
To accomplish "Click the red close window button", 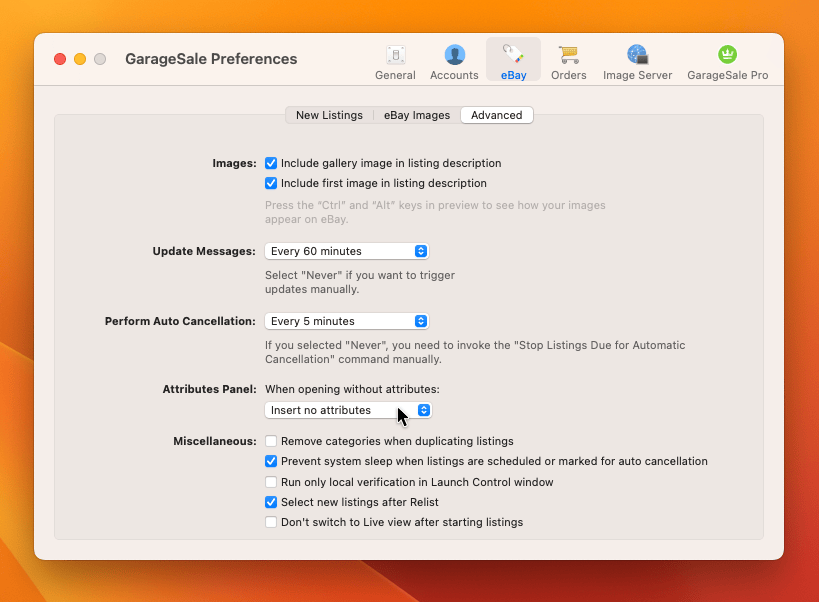I will pyautogui.click(x=60, y=59).
